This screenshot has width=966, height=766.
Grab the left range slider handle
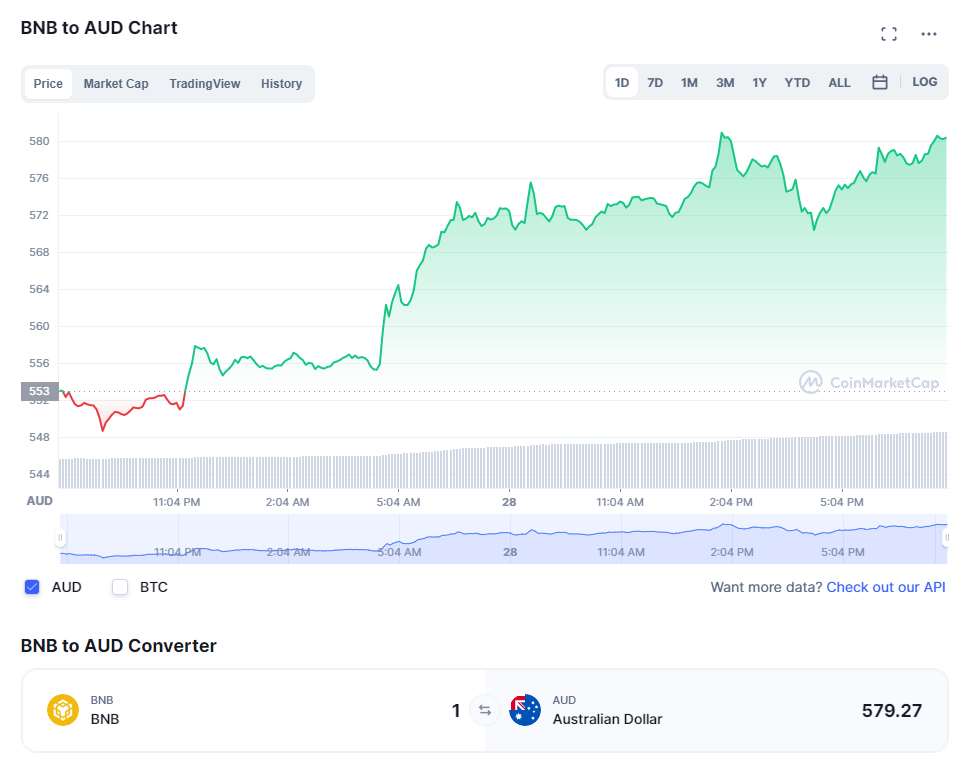coord(60,538)
